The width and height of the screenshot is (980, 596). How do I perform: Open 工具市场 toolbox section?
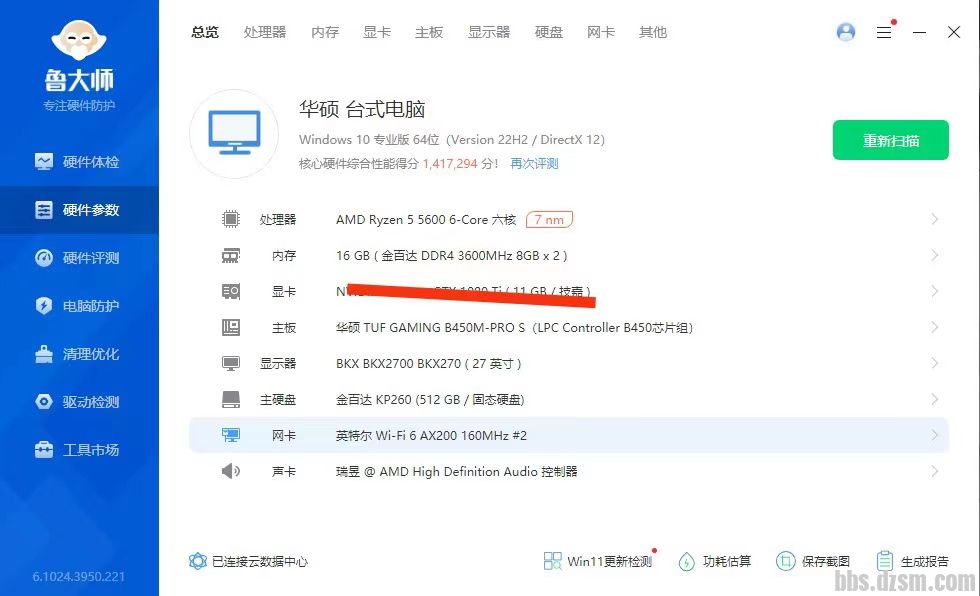click(x=80, y=450)
